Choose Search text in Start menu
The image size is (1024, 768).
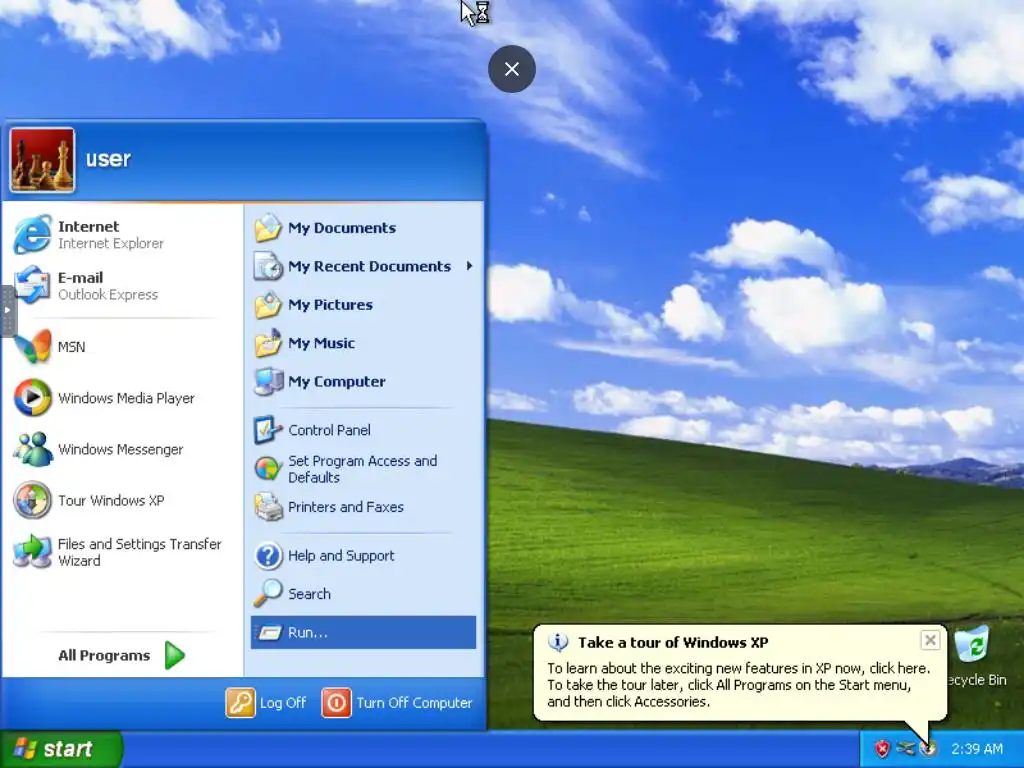(310, 594)
